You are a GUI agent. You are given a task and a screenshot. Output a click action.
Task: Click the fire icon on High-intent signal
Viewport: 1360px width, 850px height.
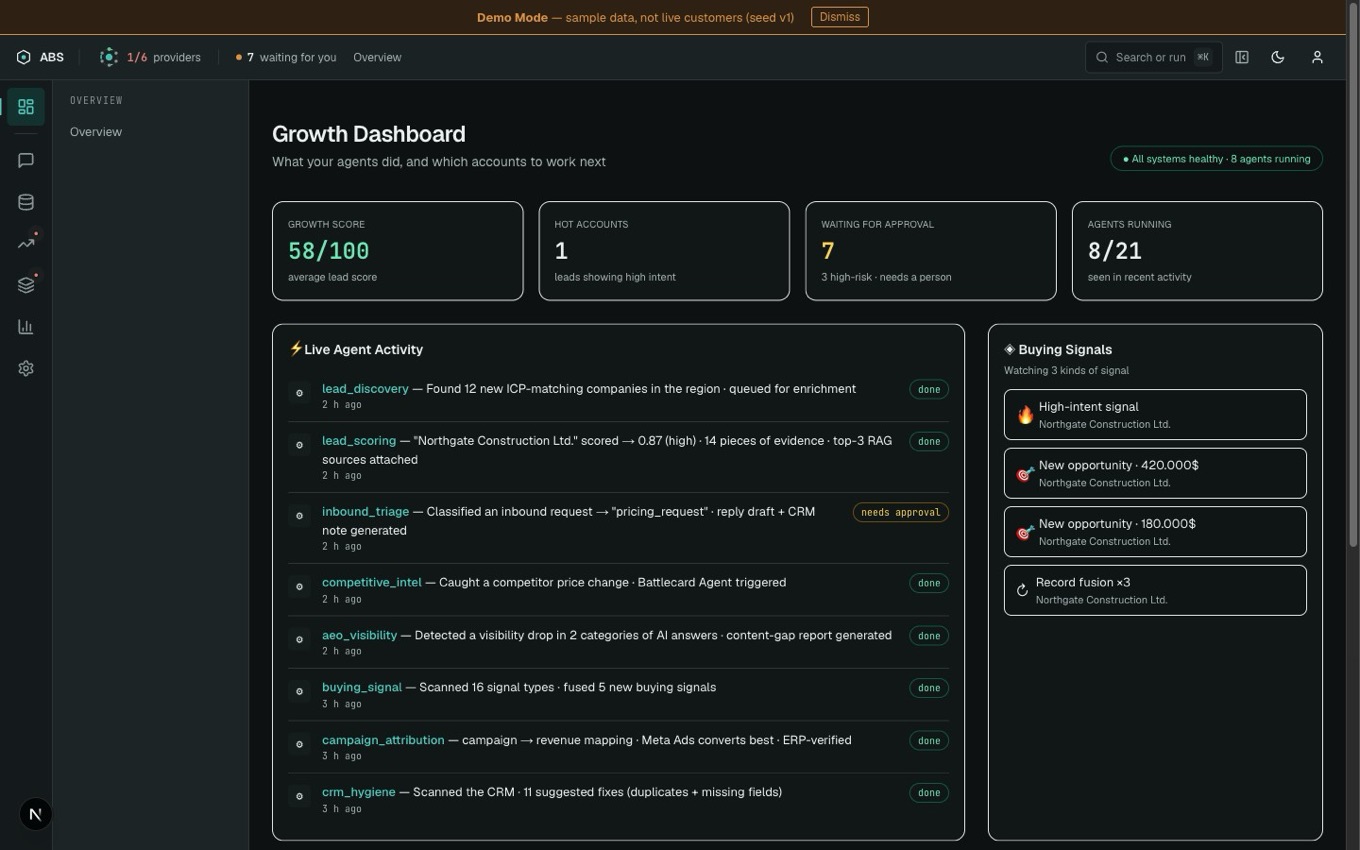(x=1025, y=415)
